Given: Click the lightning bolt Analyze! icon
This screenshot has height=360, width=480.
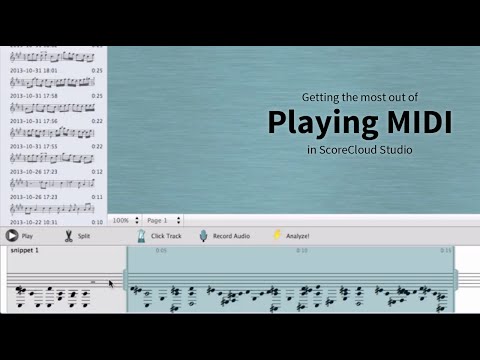Looking at the screenshot, I should pyautogui.click(x=277, y=235).
